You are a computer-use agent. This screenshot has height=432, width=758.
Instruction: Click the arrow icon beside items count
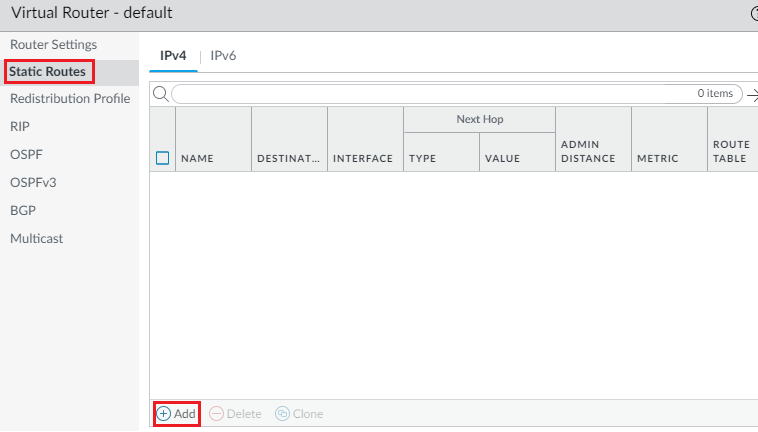(x=750, y=94)
